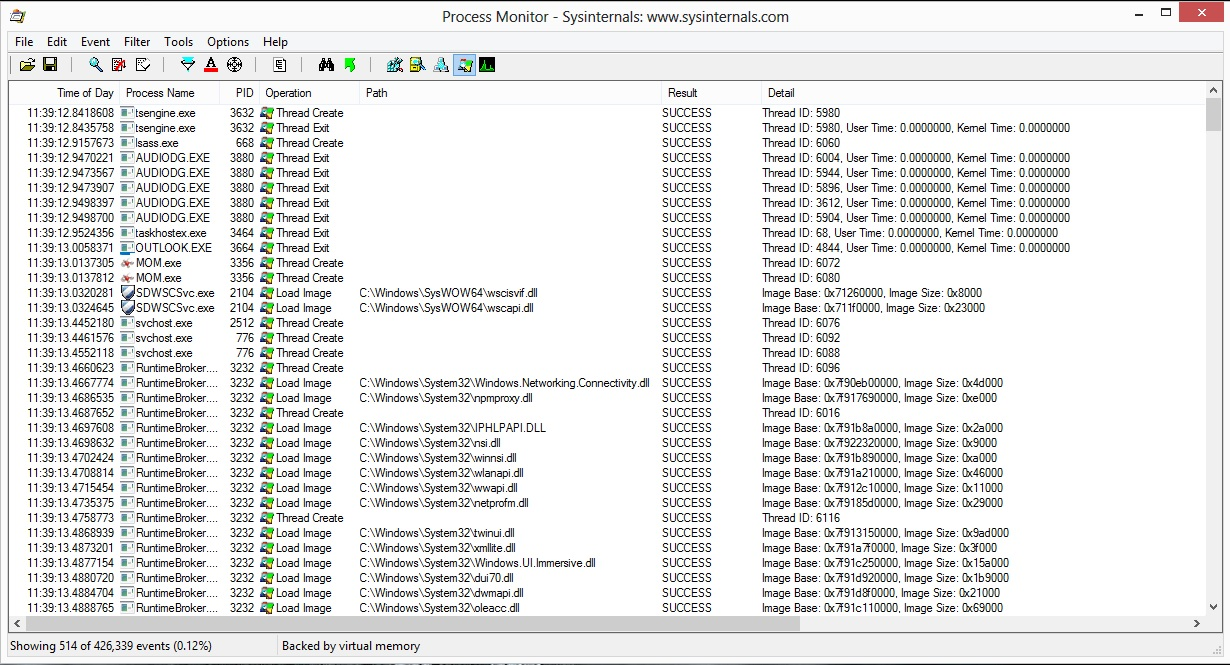Click 'Backed by virtual memory' status text
The image size is (1230, 665).
point(351,646)
